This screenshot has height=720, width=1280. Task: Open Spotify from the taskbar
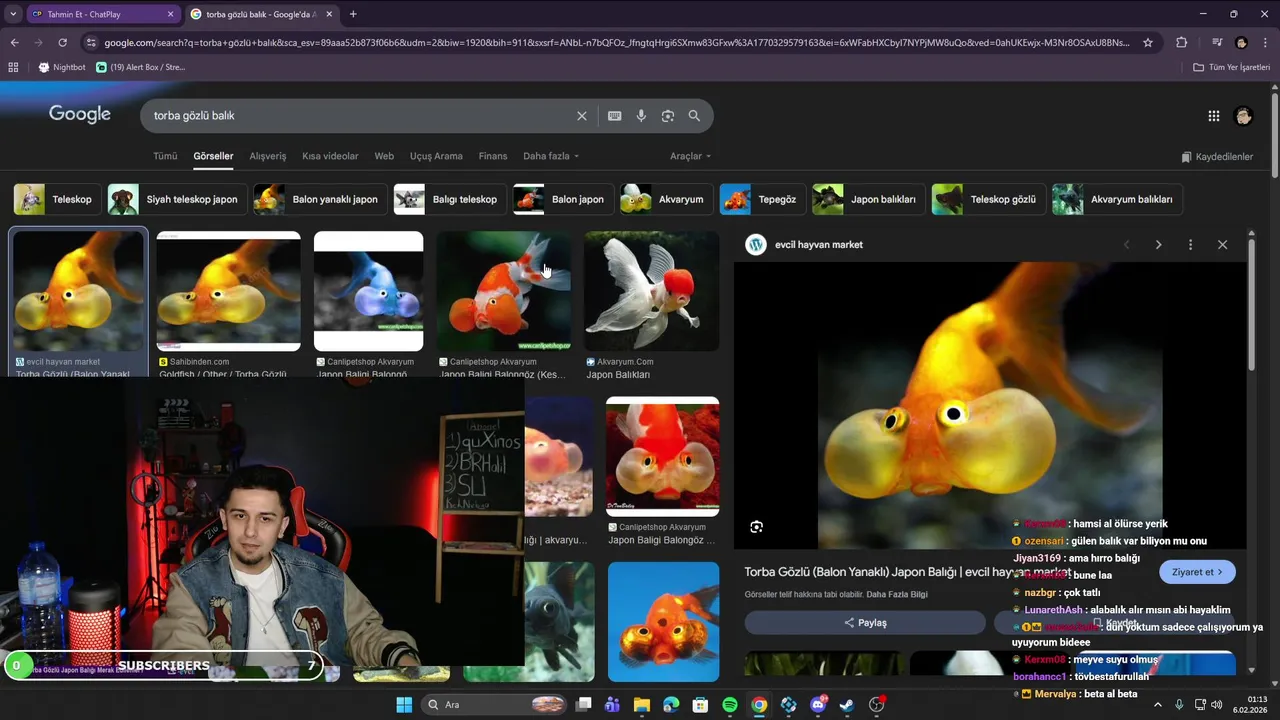click(730, 705)
